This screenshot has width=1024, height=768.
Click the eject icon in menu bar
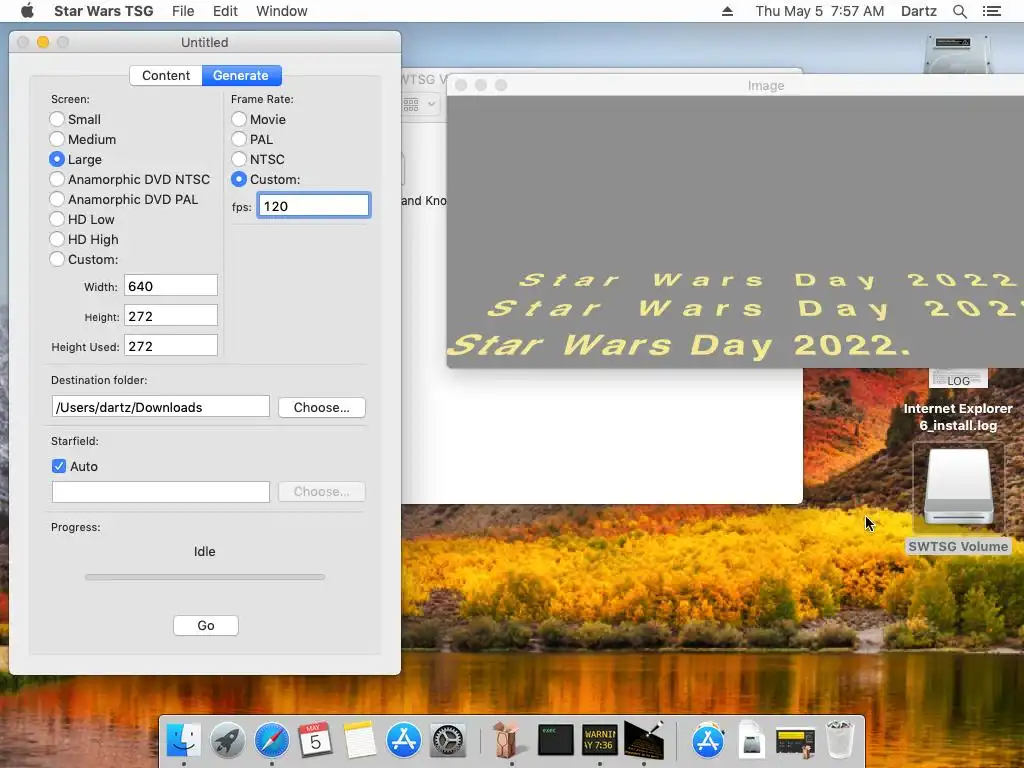coord(727,11)
